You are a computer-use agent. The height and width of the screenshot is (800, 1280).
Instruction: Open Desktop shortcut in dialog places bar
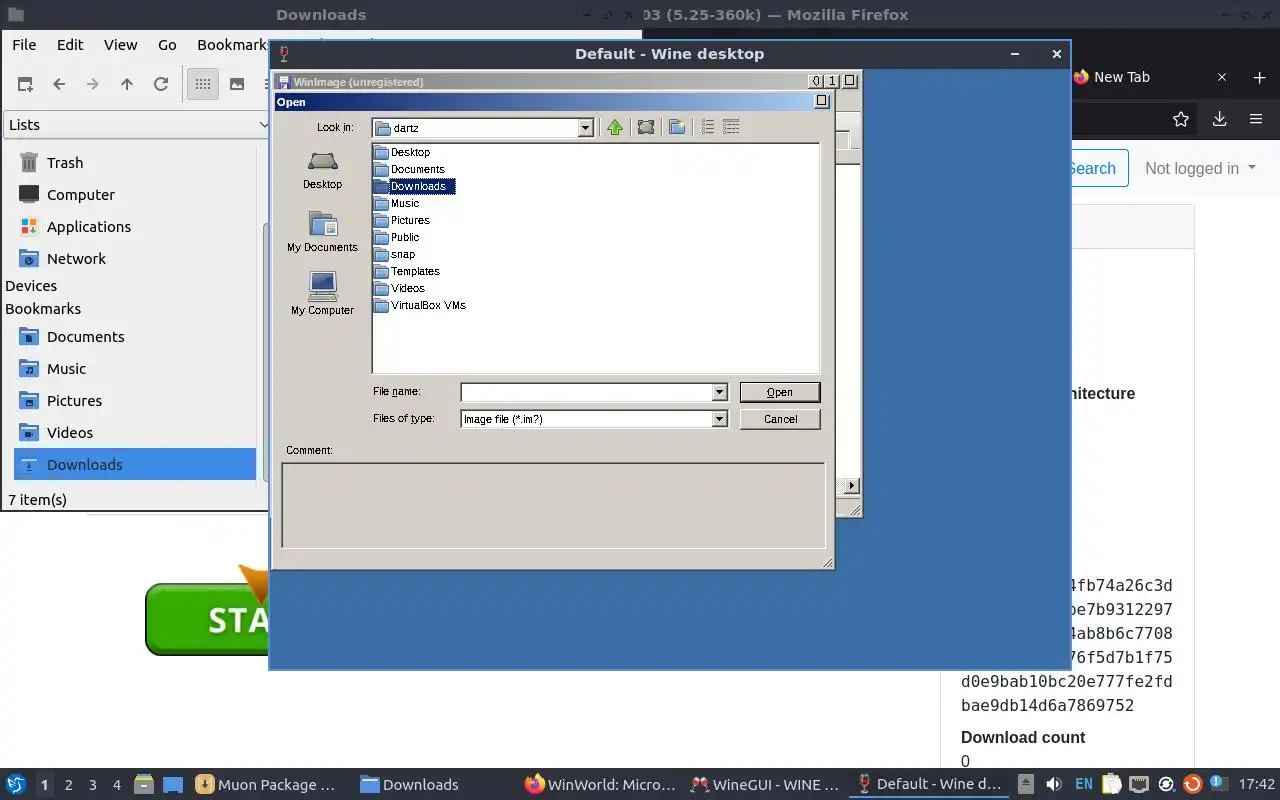click(322, 170)
